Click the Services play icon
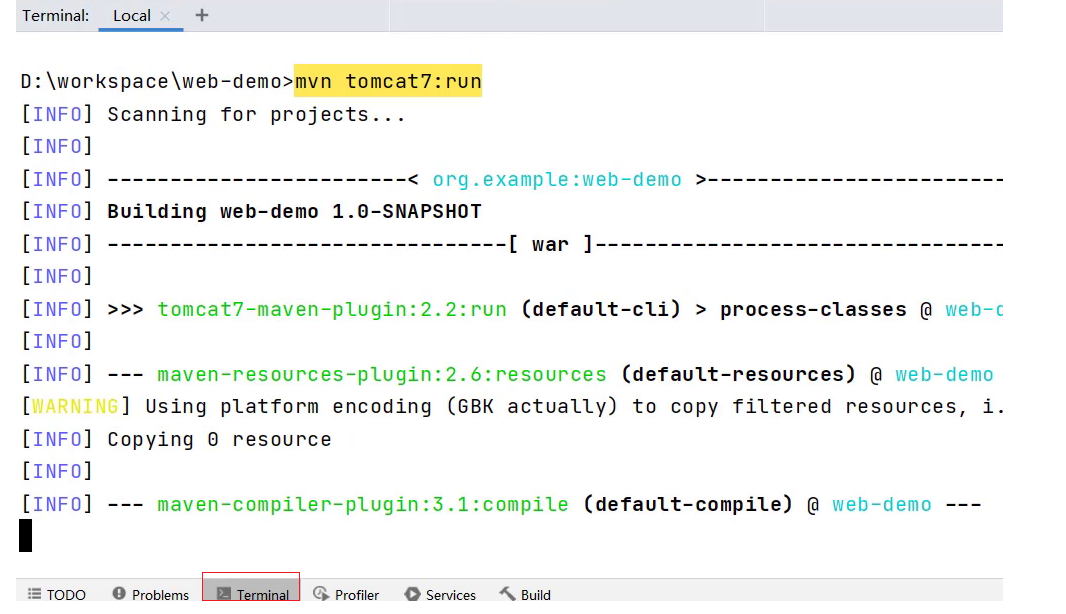The image size is (1066, 614). 412,594
